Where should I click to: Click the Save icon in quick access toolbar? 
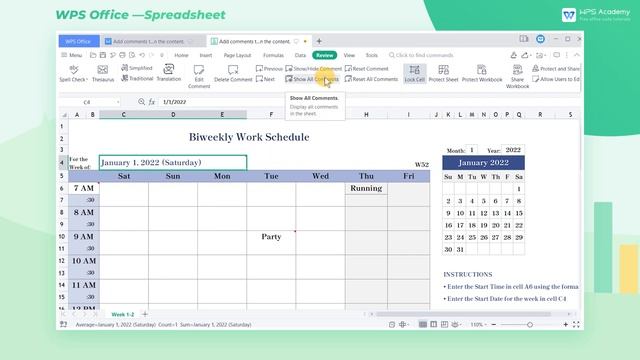pyautogui.click(x=103, y=55)
